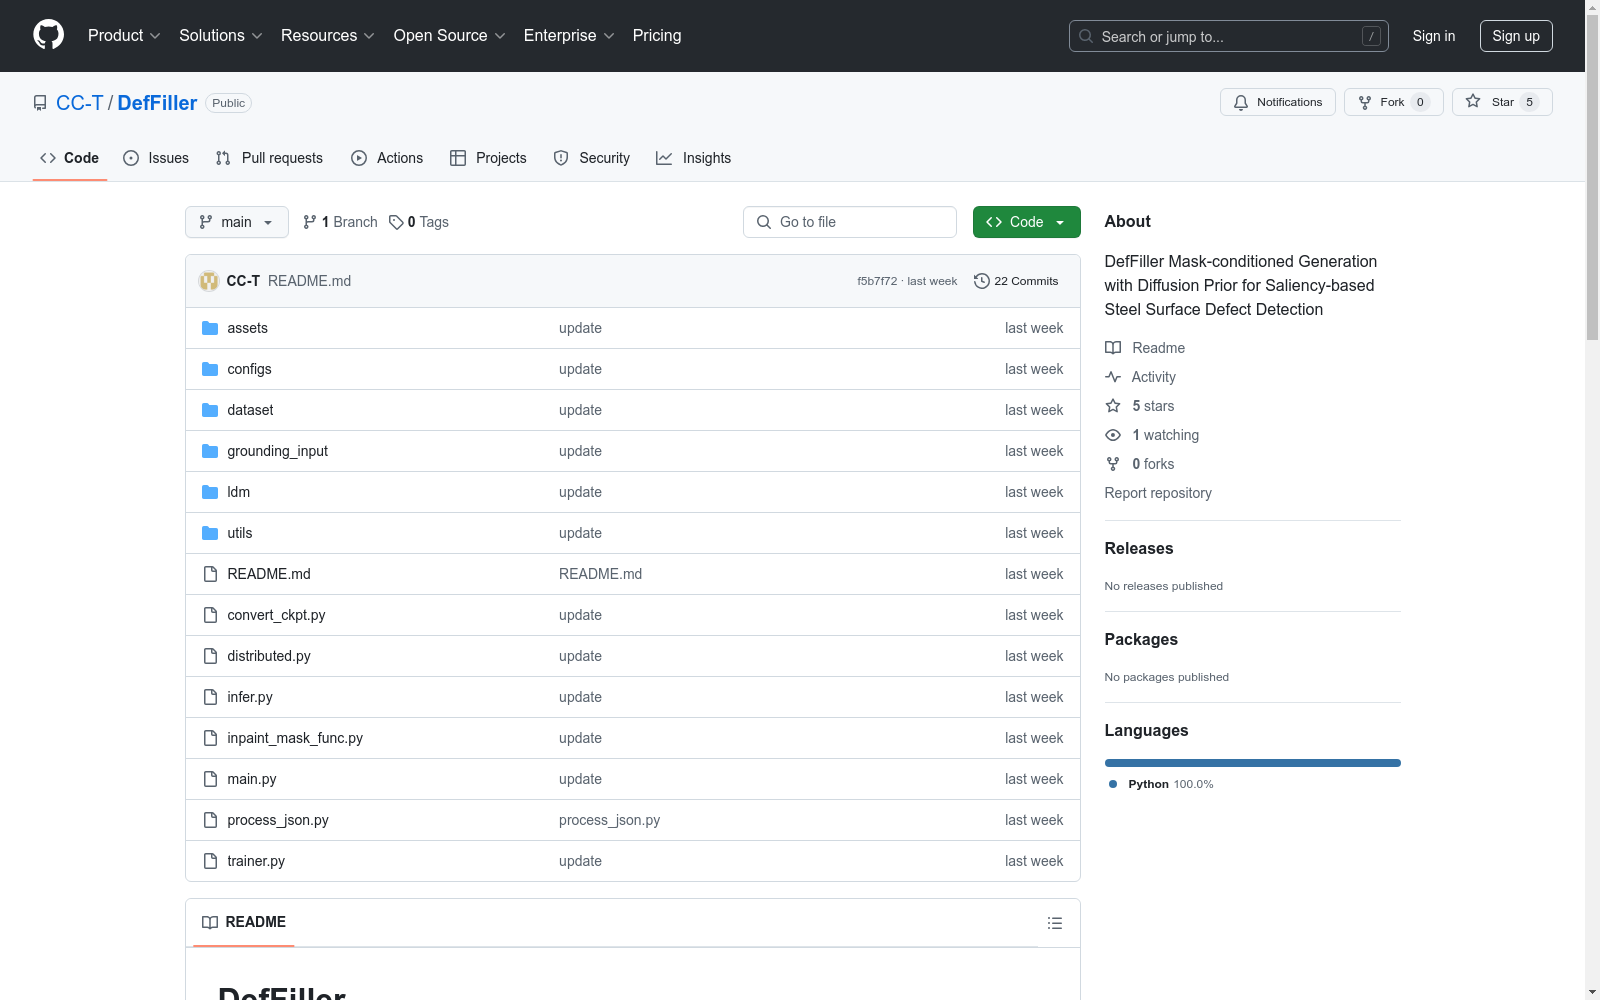Click the Notifications bell button

1277,102
